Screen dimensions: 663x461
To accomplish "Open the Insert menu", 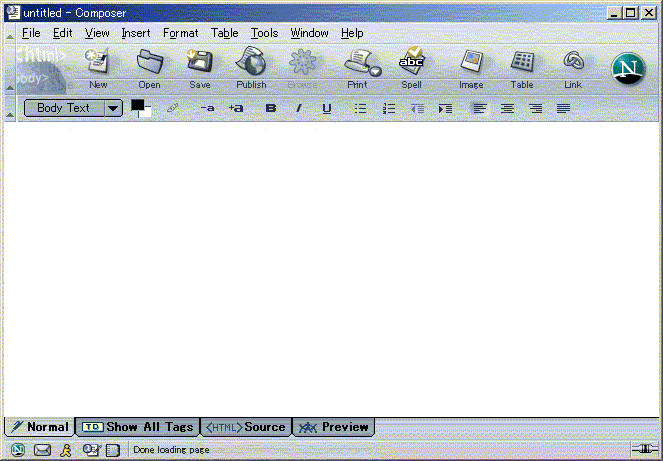I will click(136, 33).
